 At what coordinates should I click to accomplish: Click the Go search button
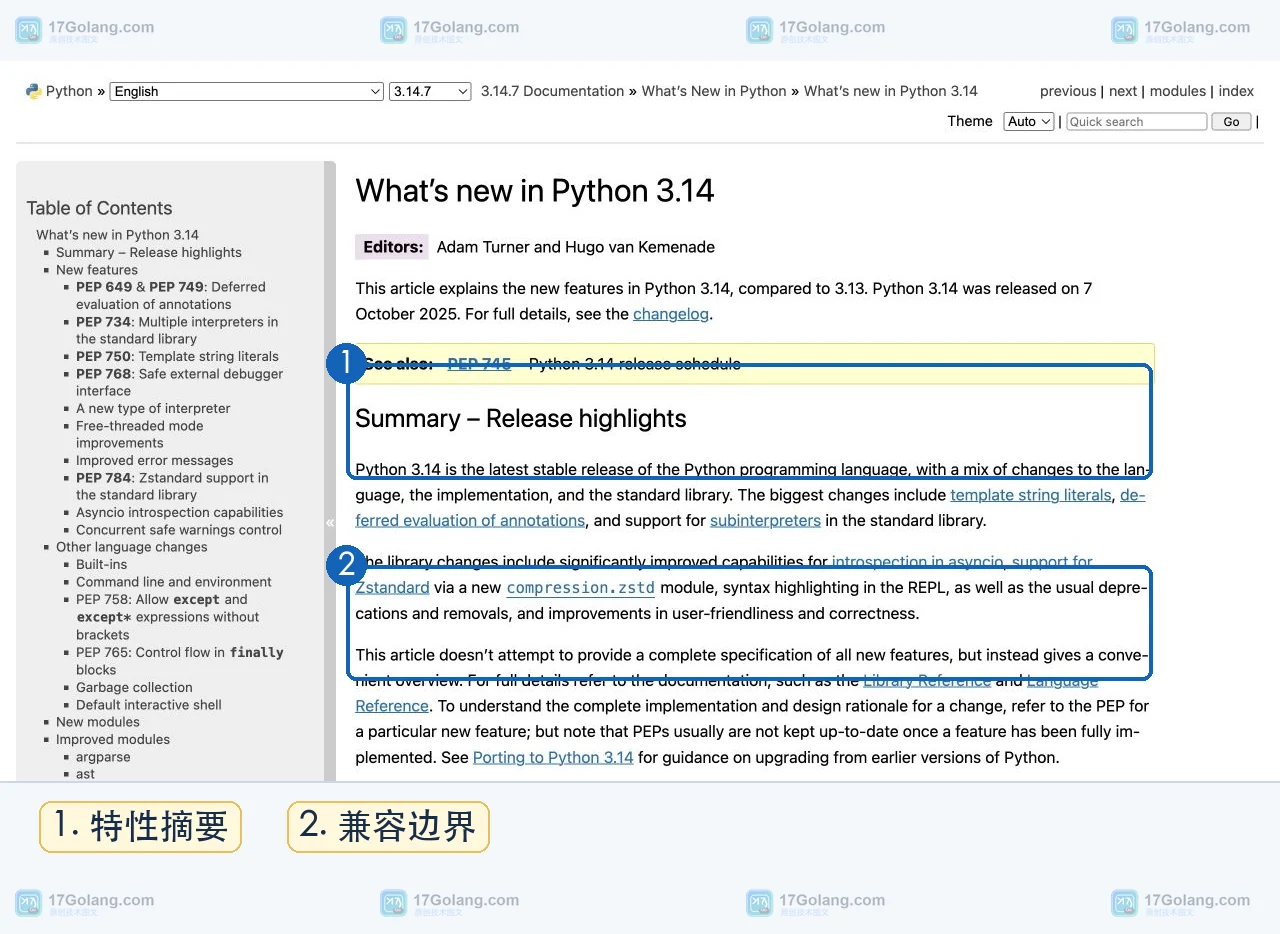click(1231, 121)
